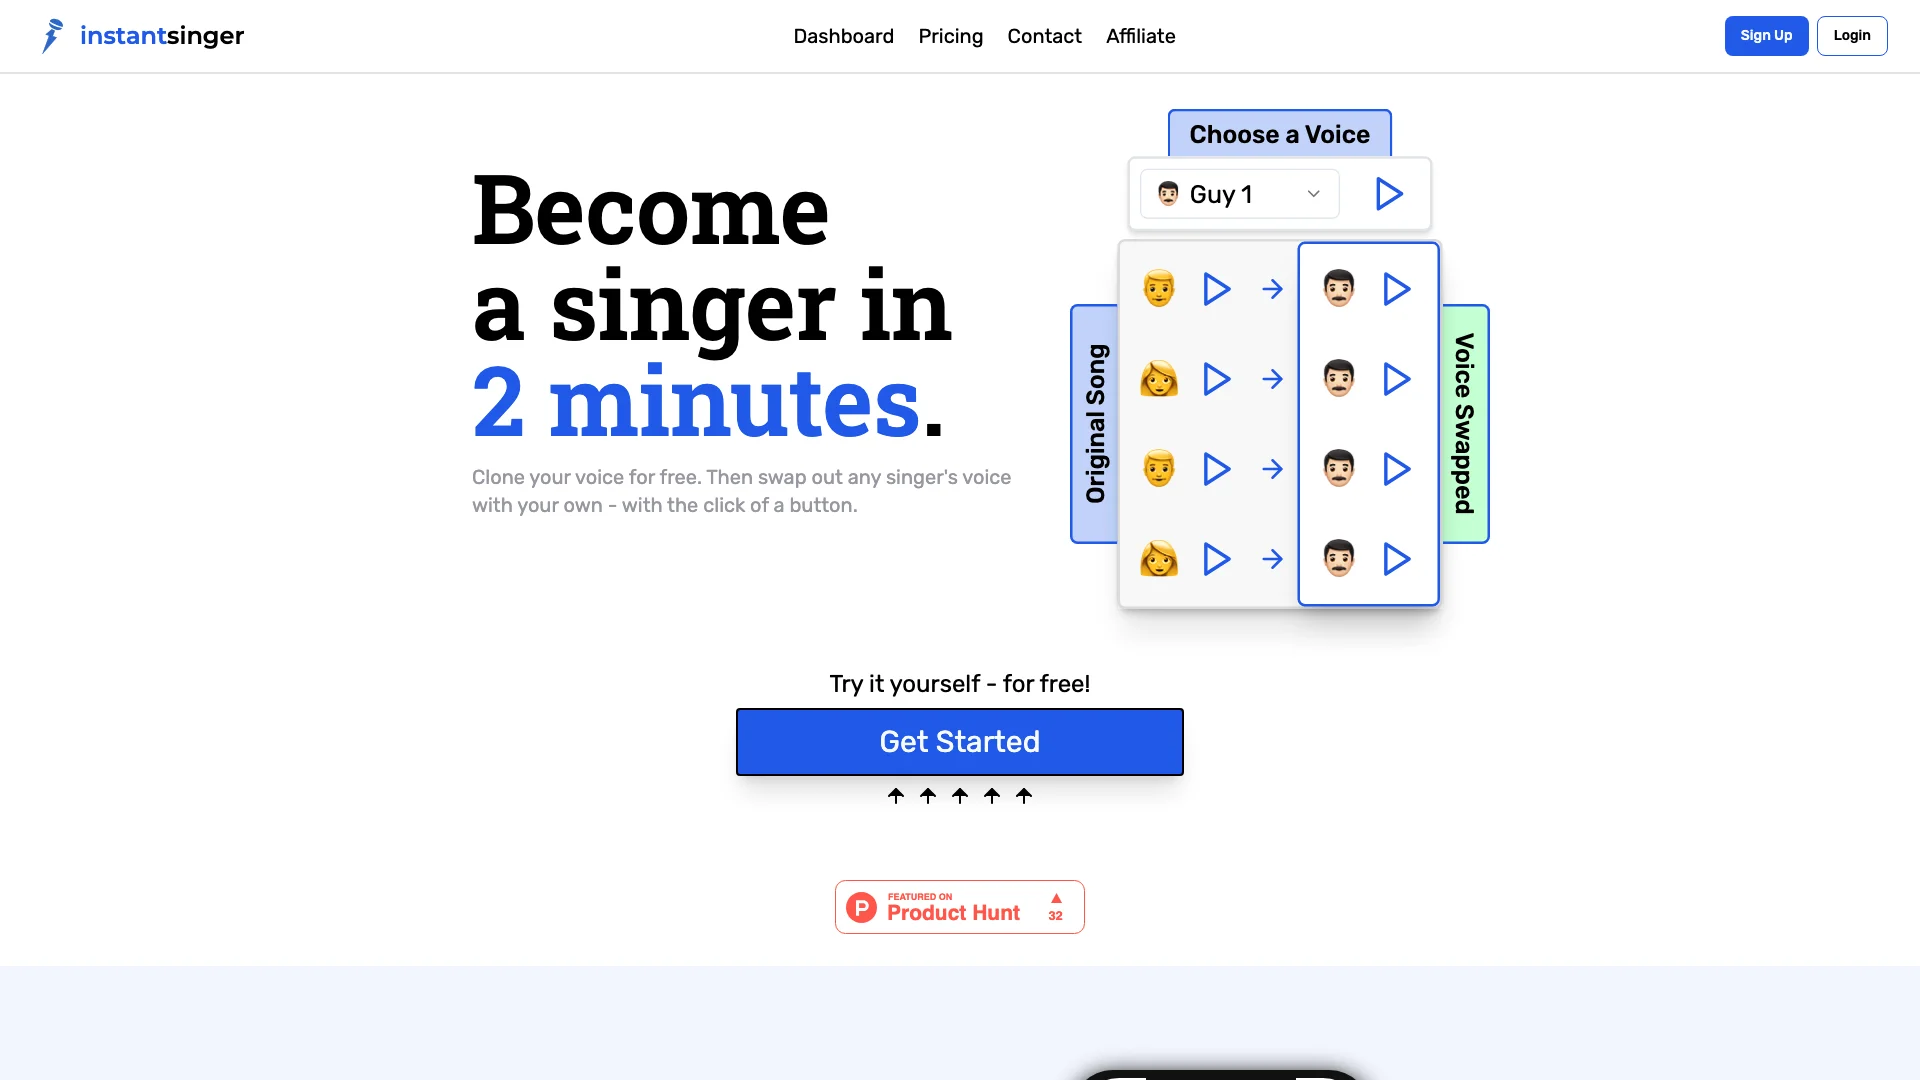The width and height of the screenshot is (1920, 1080).
Task: Click the play button for Guy 1 voice
Action: (x=1389, y=194)
